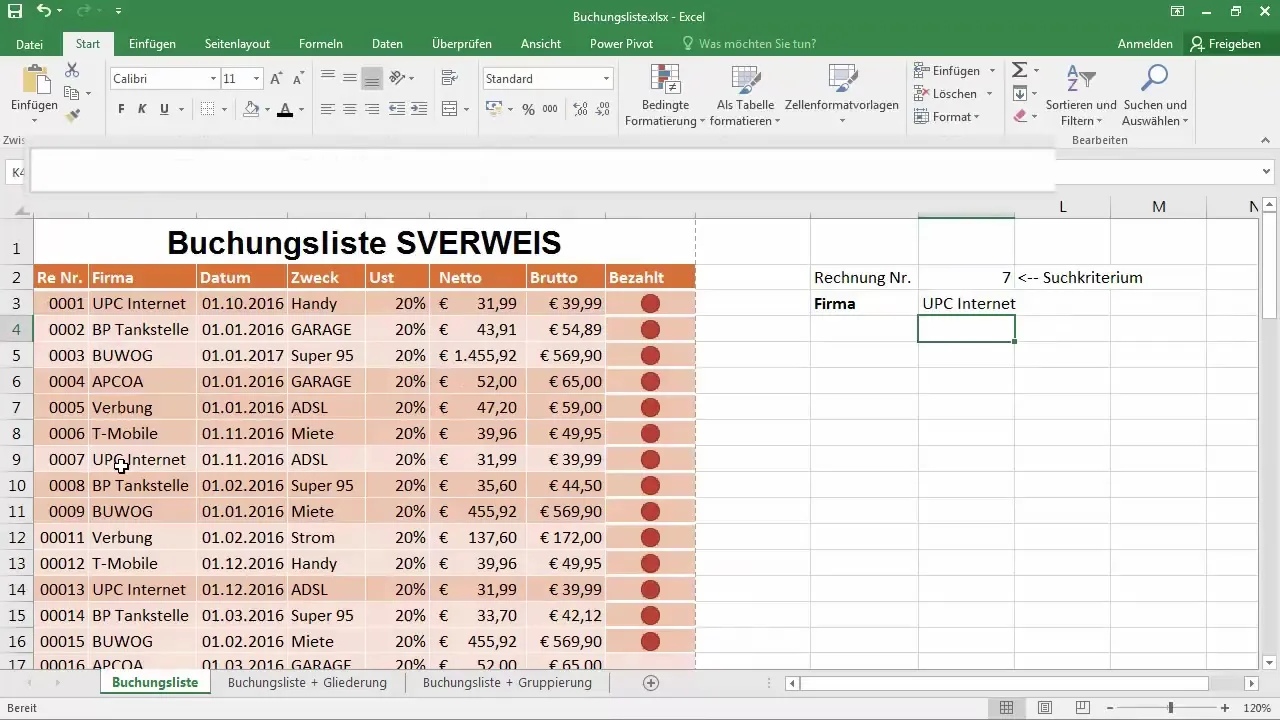Image resolution: width=1280 pixels, height=720 pixels.
Task: Open the Calibri font name dropdown
Action: pyautogui.click(x=213, y=78)
